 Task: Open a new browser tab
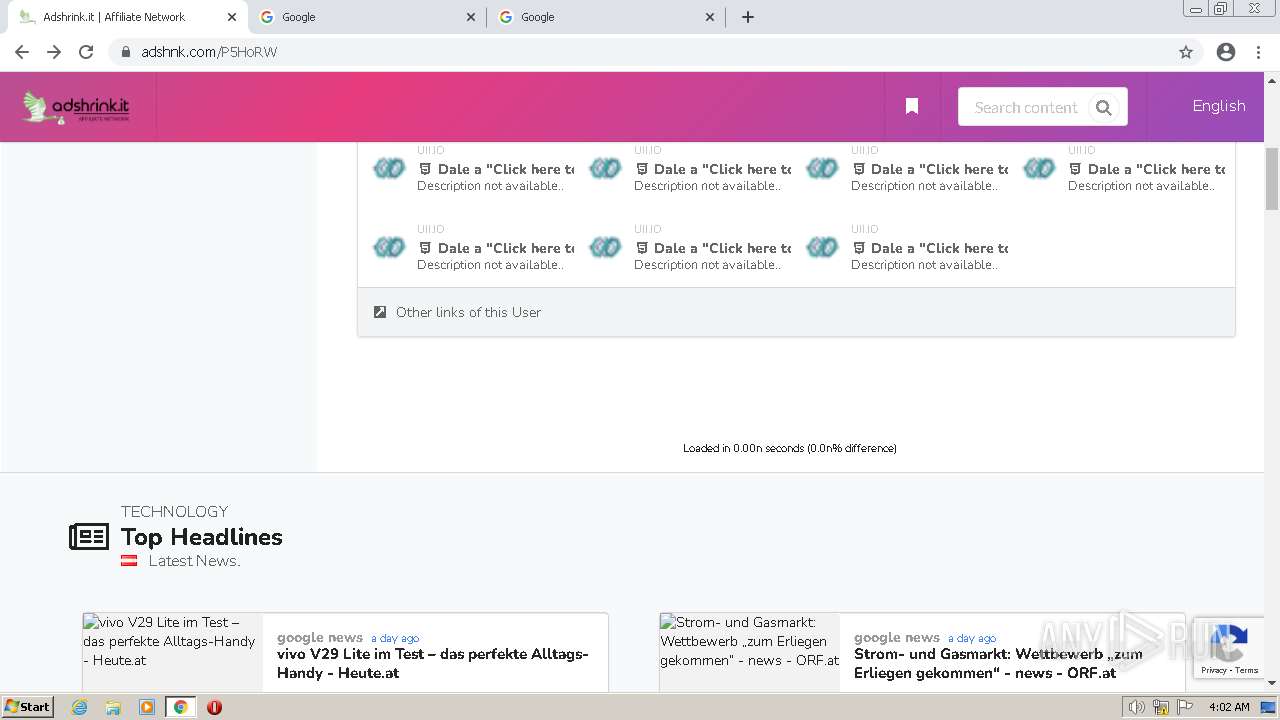[748, 17]
